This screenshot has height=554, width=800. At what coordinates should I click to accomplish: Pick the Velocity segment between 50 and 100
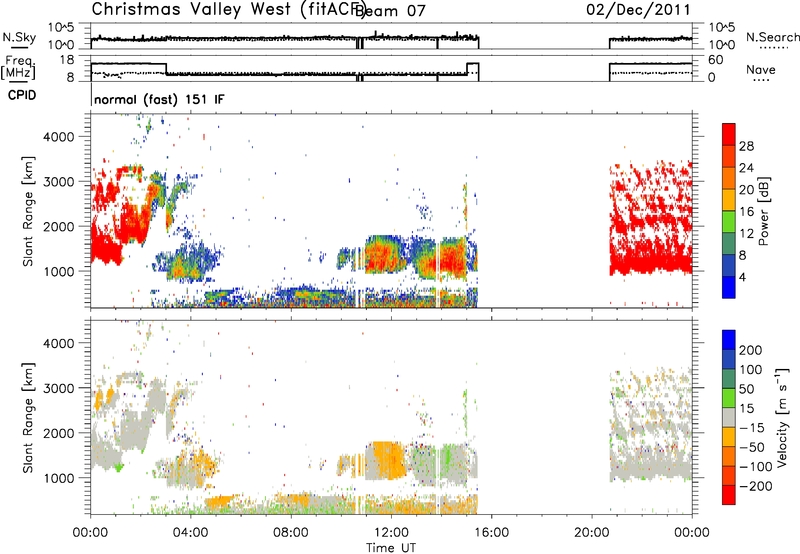pos(729,379)
